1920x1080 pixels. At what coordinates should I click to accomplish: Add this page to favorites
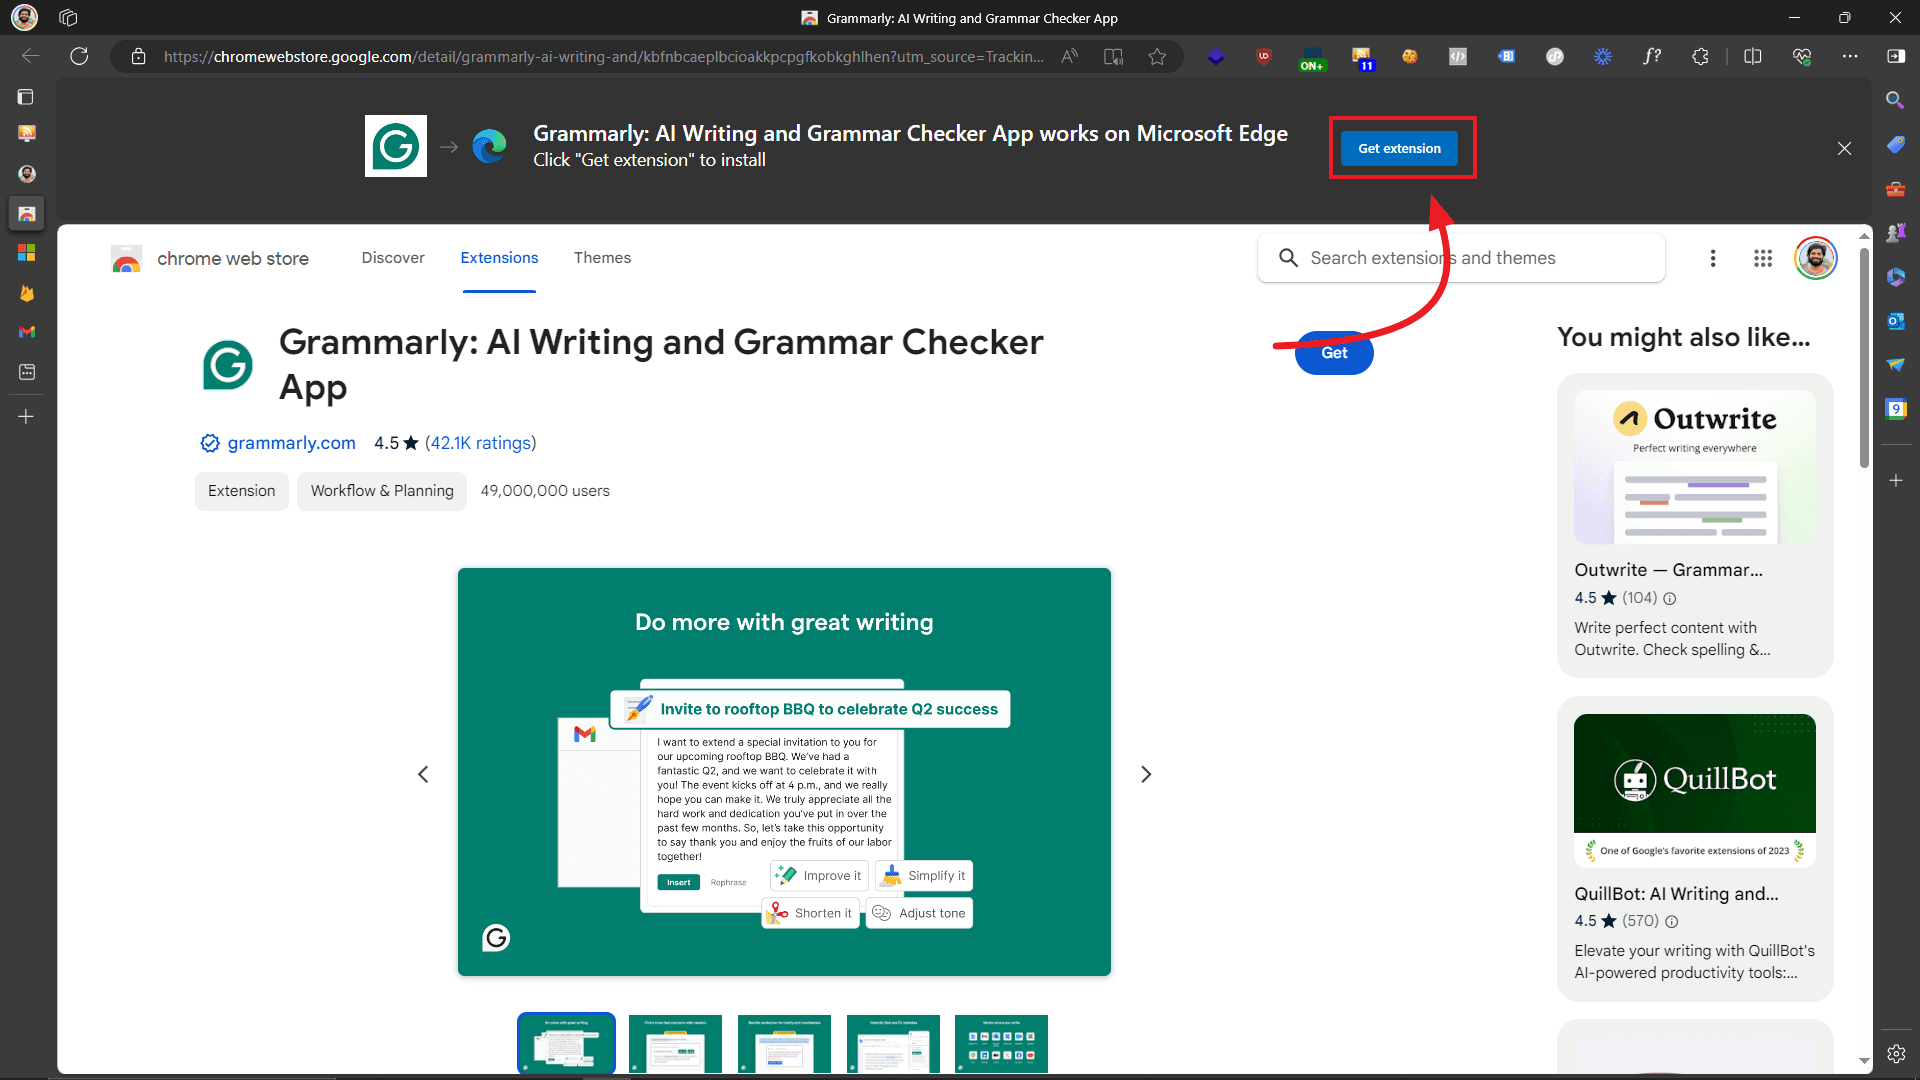pyautogui.click(x=1157, y=57)
